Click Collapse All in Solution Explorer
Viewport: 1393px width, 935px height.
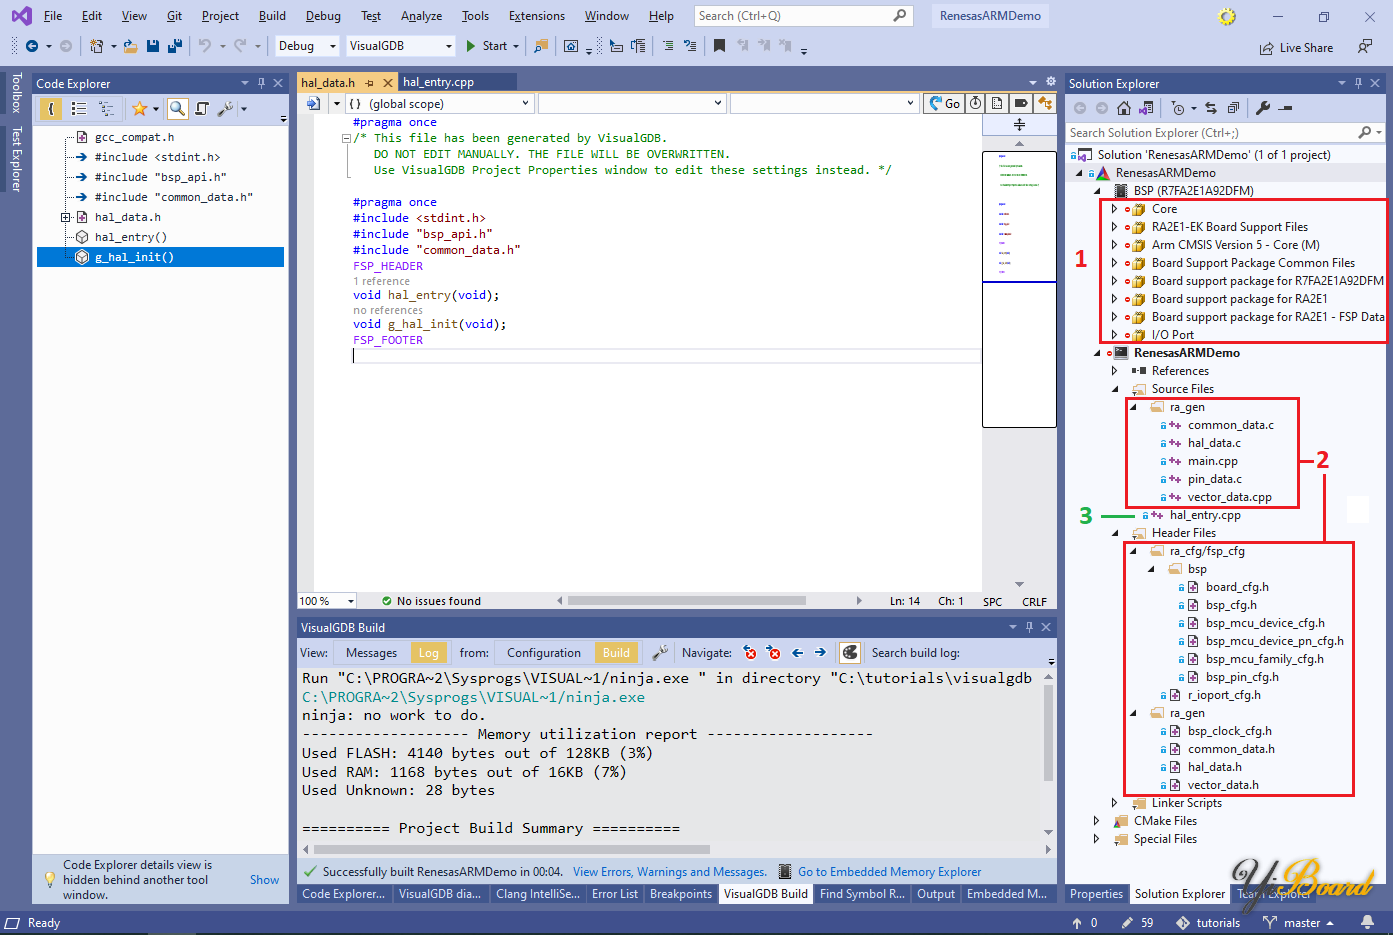tap(1233, 108)
